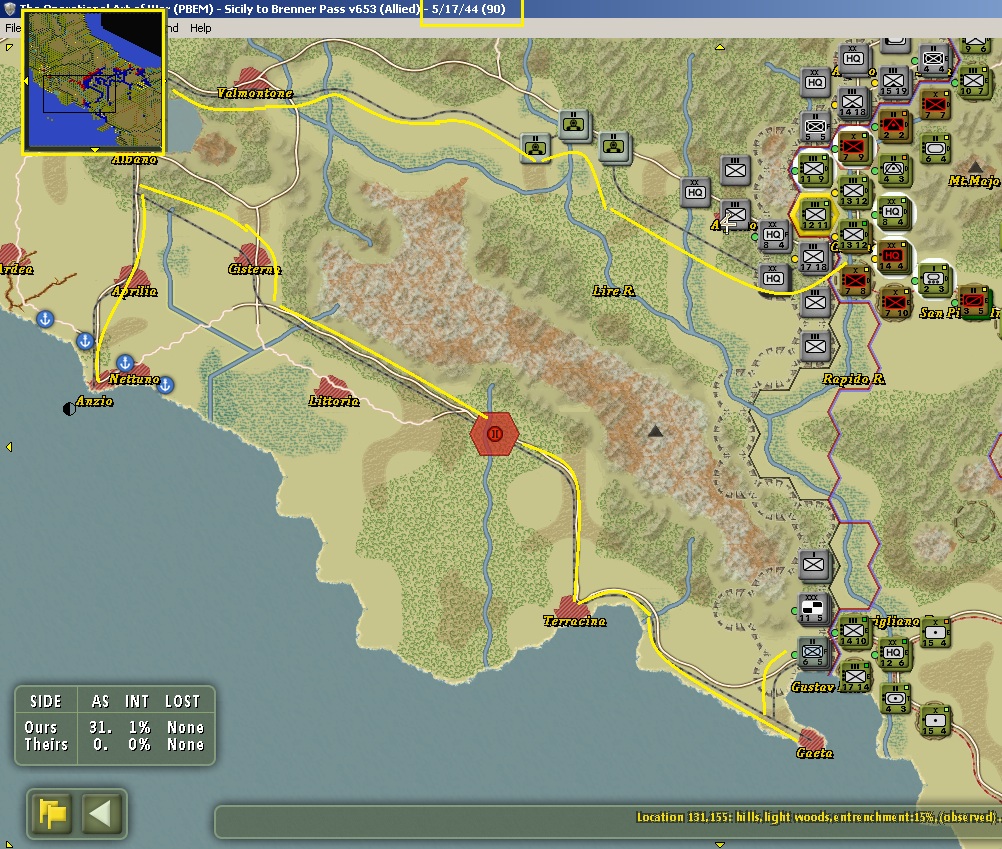
Task: Click the Albano city label
Action: point(134,159)
